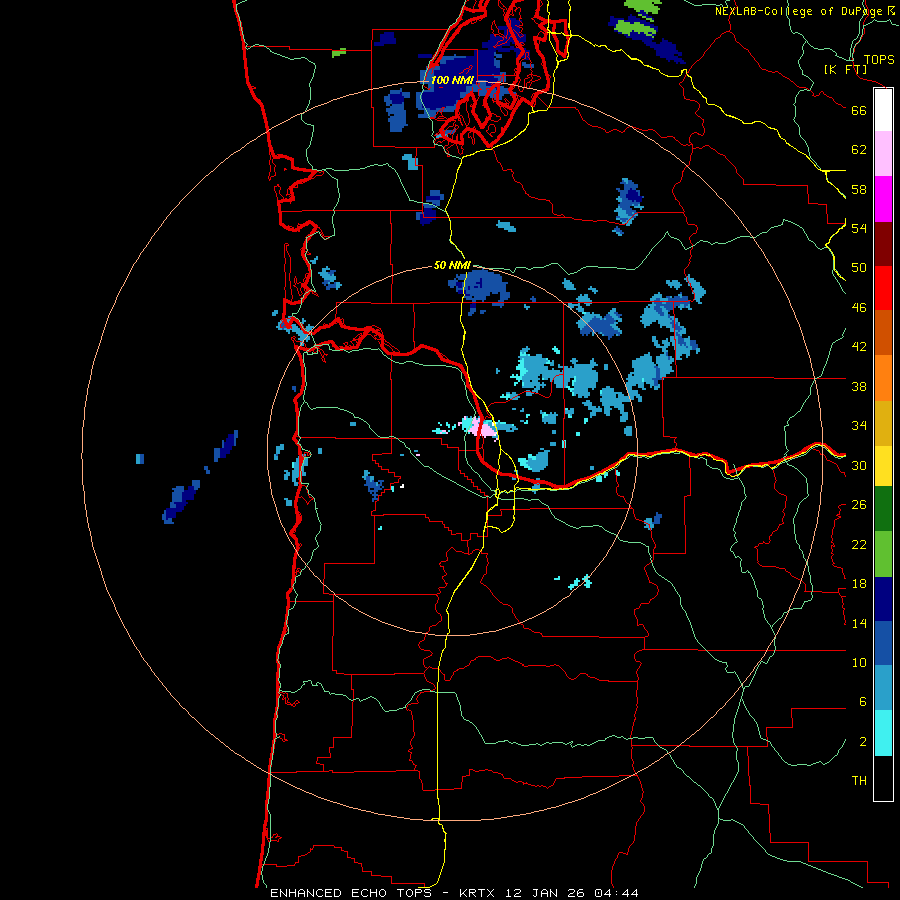Image resolution: width=900 pixels, height=900 pixels.
Task: Click the cyan legend swatch
Action: tap(883, 733)
